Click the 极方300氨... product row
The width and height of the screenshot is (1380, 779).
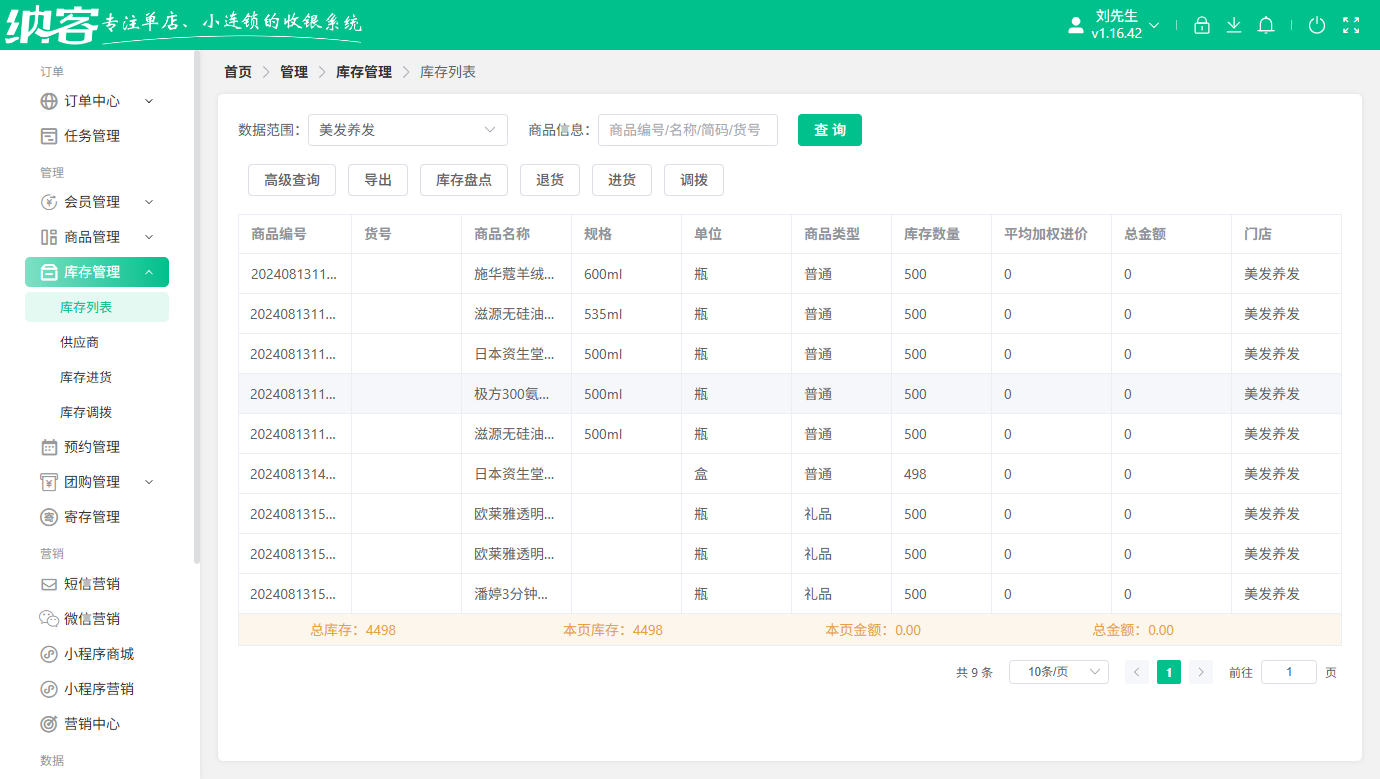point(790,394)
